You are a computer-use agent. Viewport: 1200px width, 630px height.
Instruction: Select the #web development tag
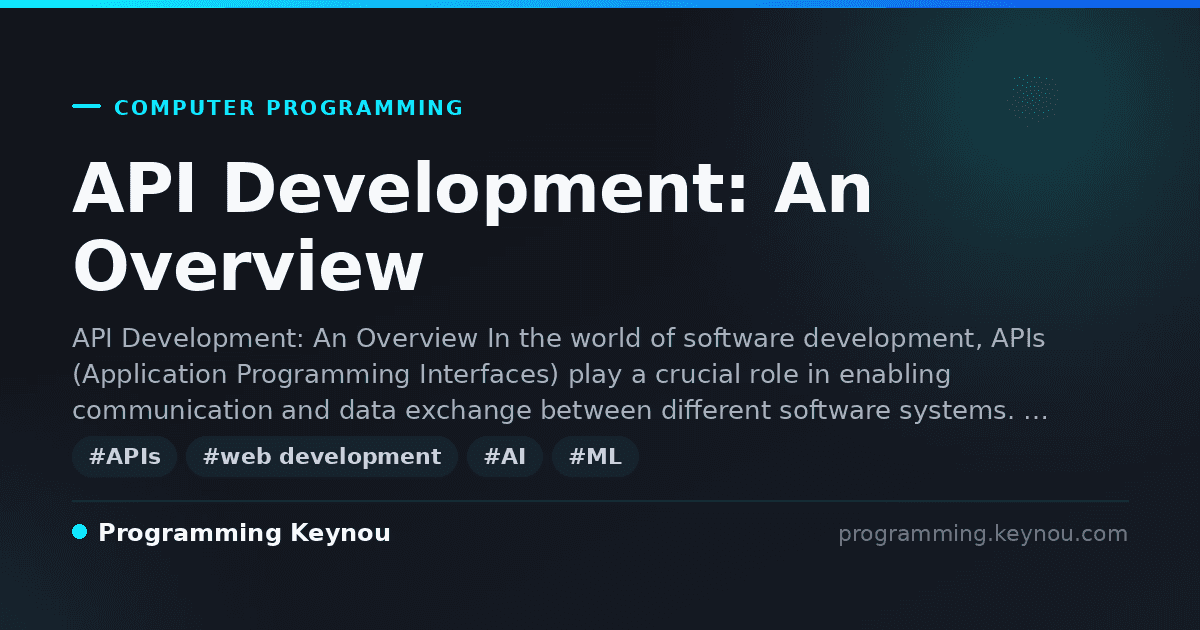tap(321, 457)
